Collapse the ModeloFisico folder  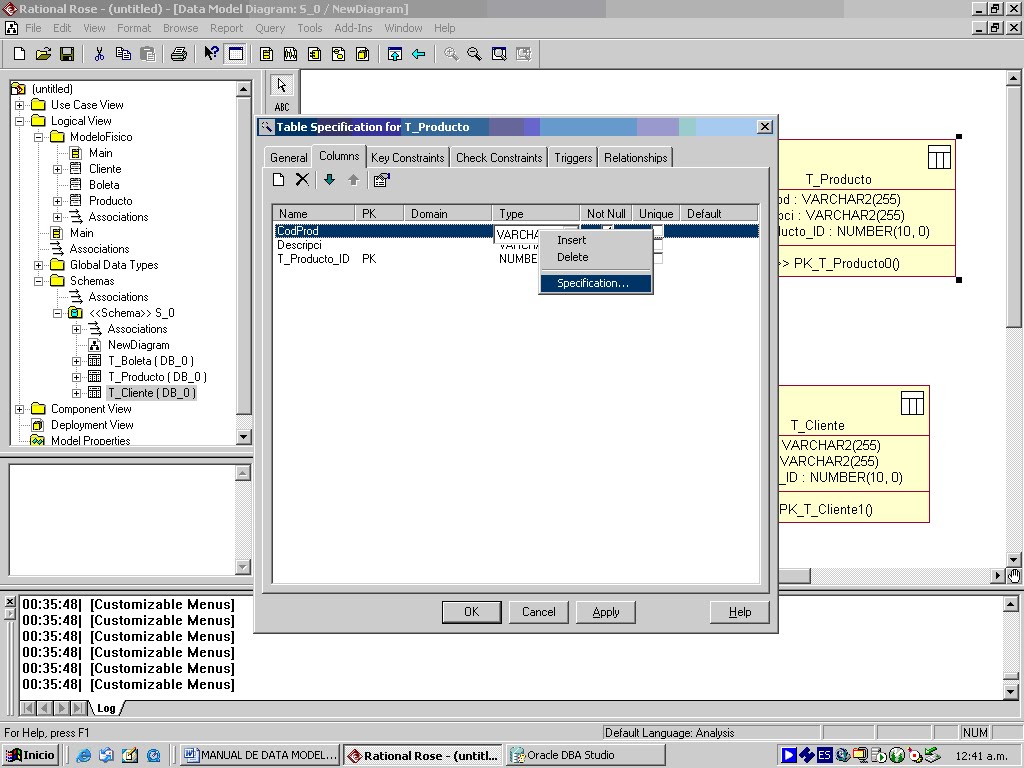click(x=39, y=137)
